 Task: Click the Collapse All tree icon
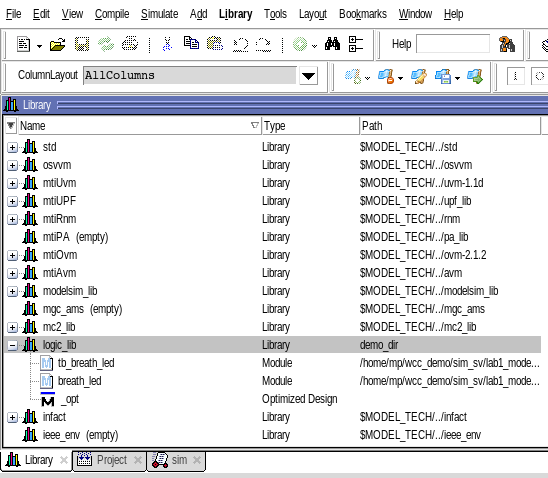point(356,44)
